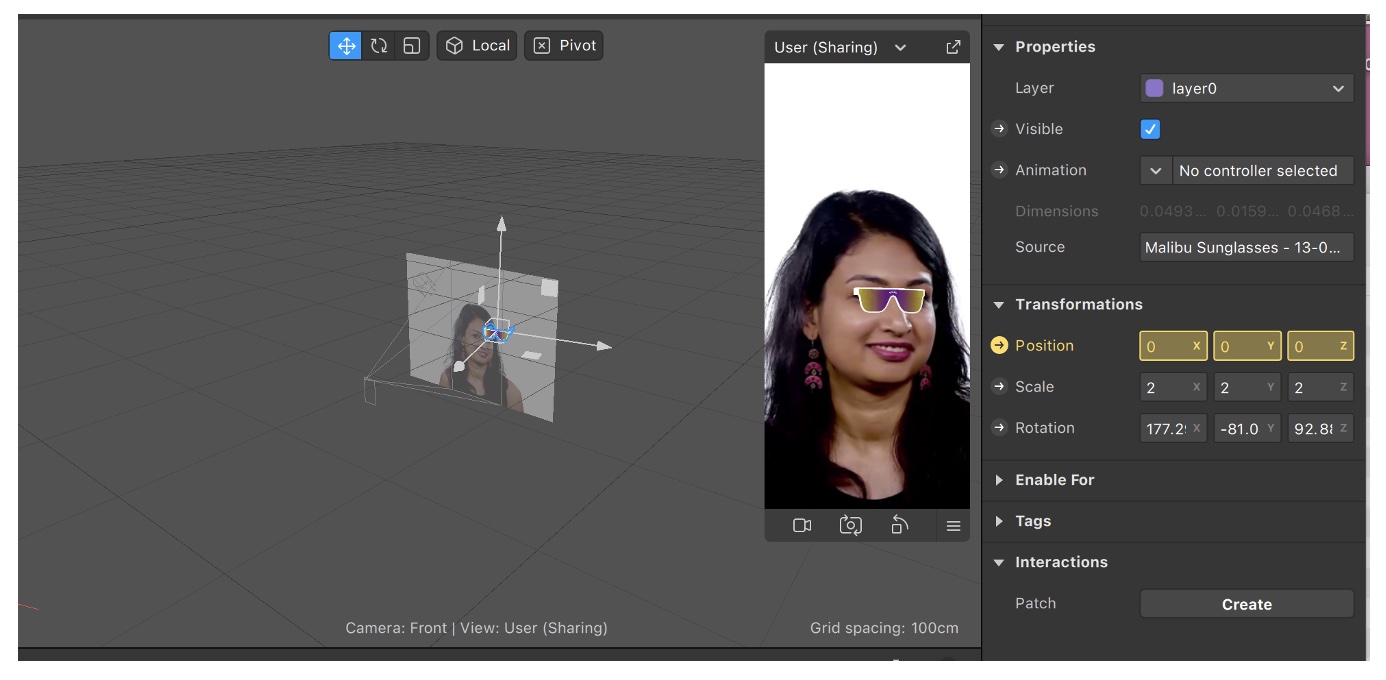Screen dimensions: 1386x680
Task: Click the Create patch button
Action: click(1247, 604)
